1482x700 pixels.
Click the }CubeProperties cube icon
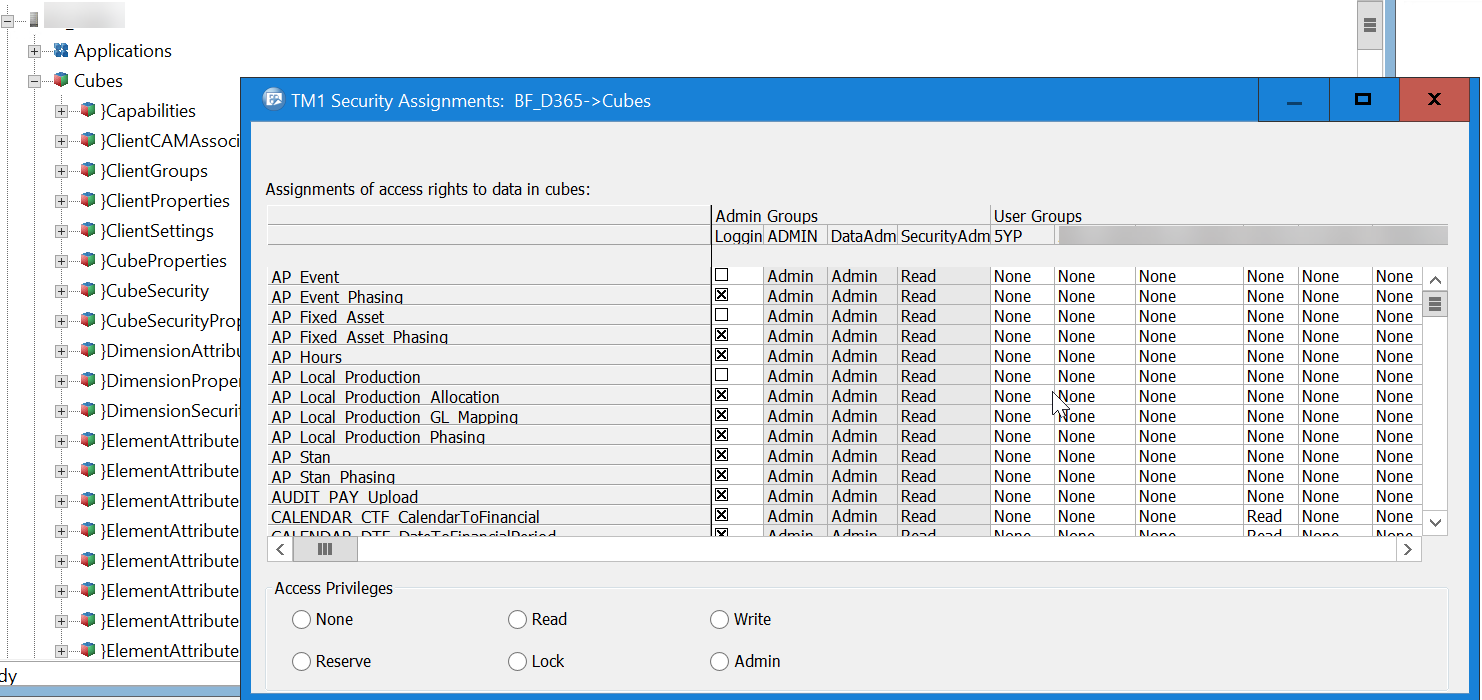tap(88, 261)
